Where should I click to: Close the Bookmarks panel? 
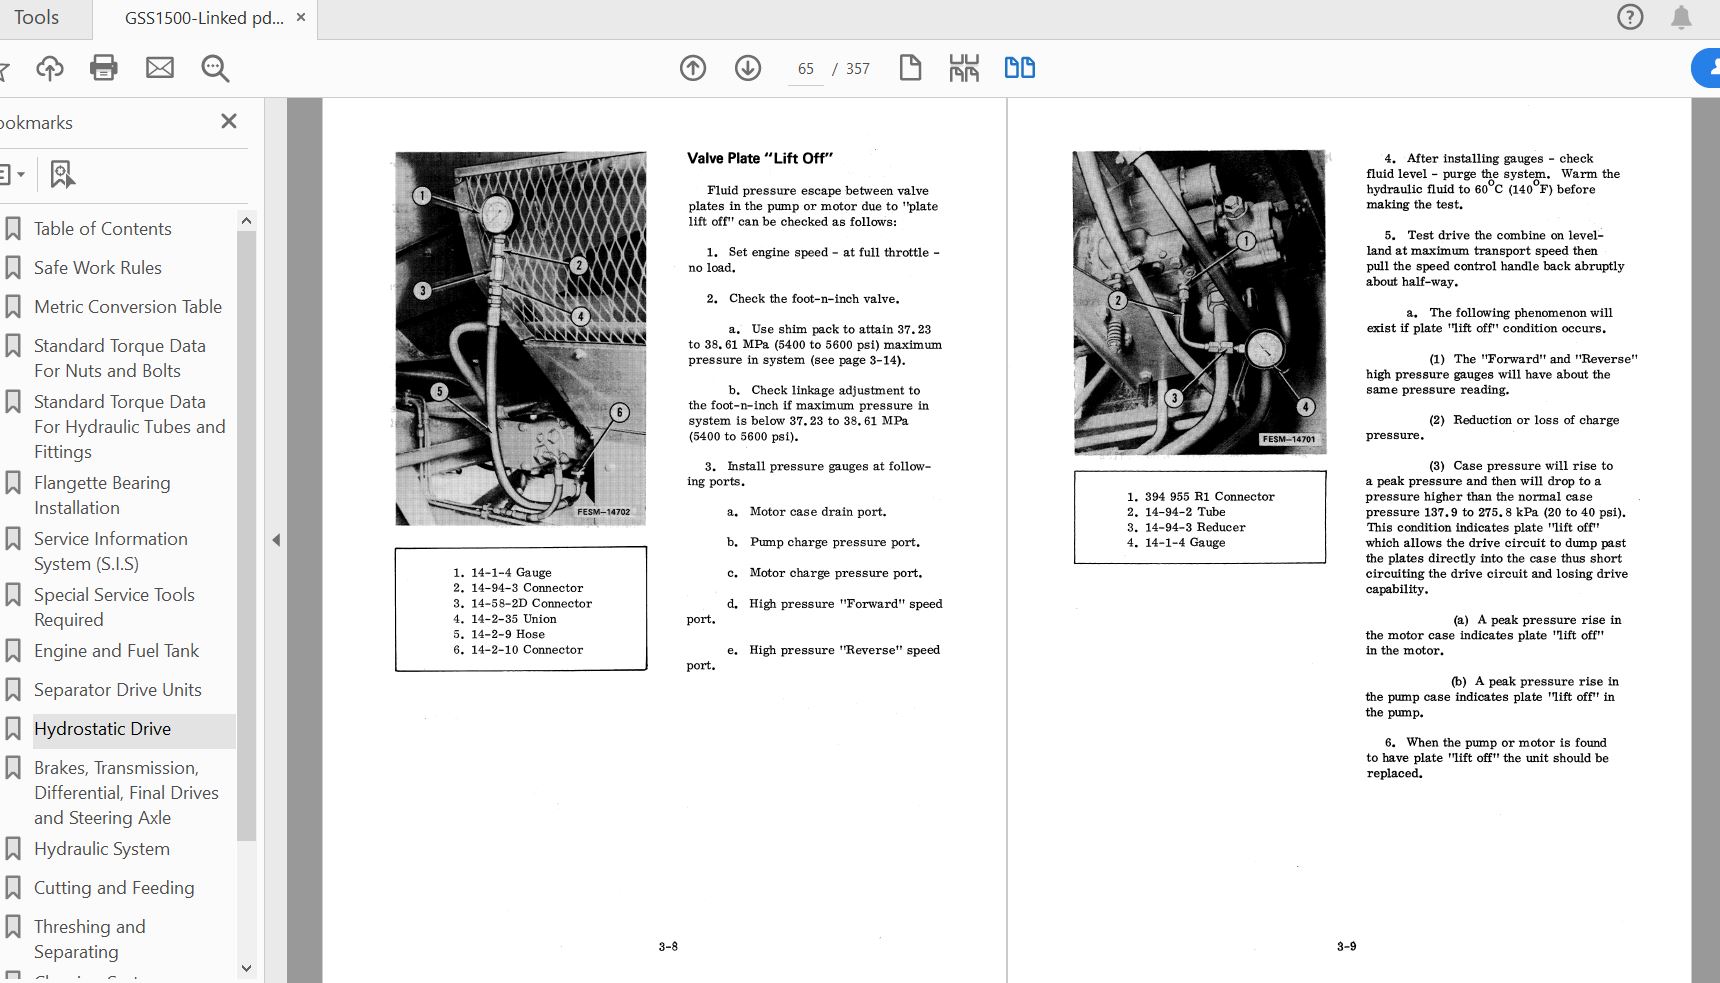pos(229,121)
